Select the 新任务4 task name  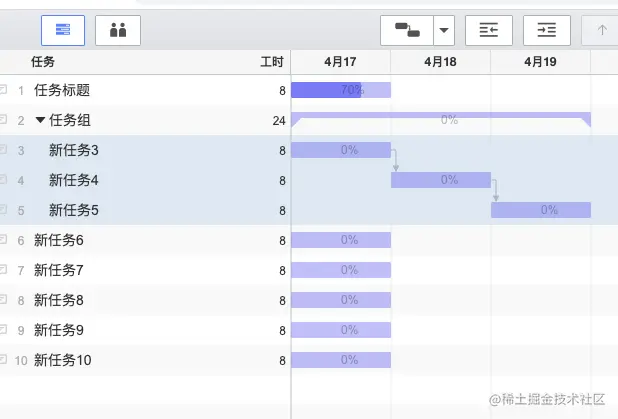click(74, 180)
